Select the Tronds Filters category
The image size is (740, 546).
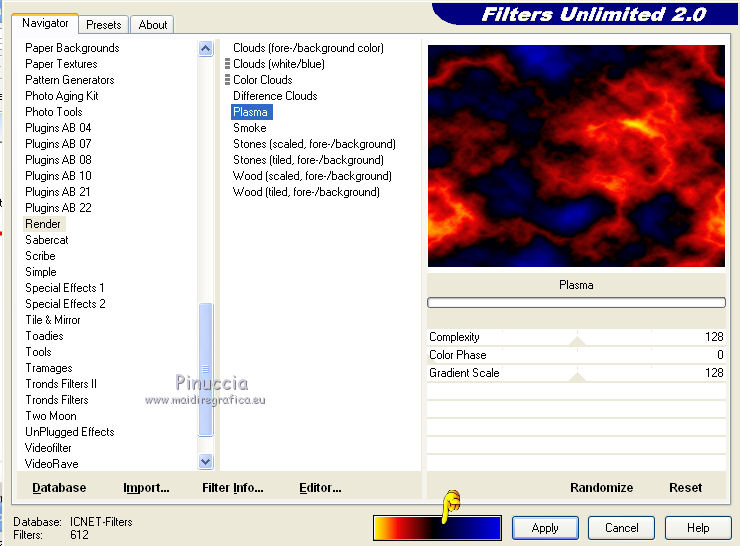click(x=57, y=400)
